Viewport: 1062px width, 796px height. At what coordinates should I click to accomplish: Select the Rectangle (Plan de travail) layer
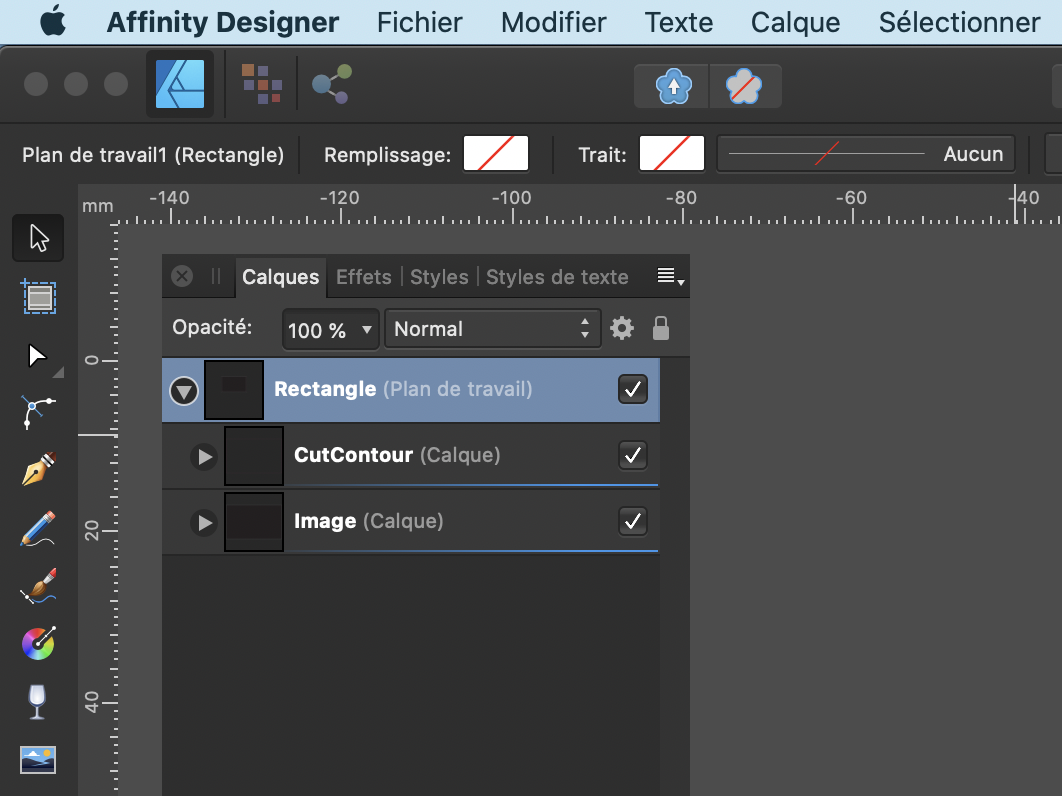[x=411, y=390]
